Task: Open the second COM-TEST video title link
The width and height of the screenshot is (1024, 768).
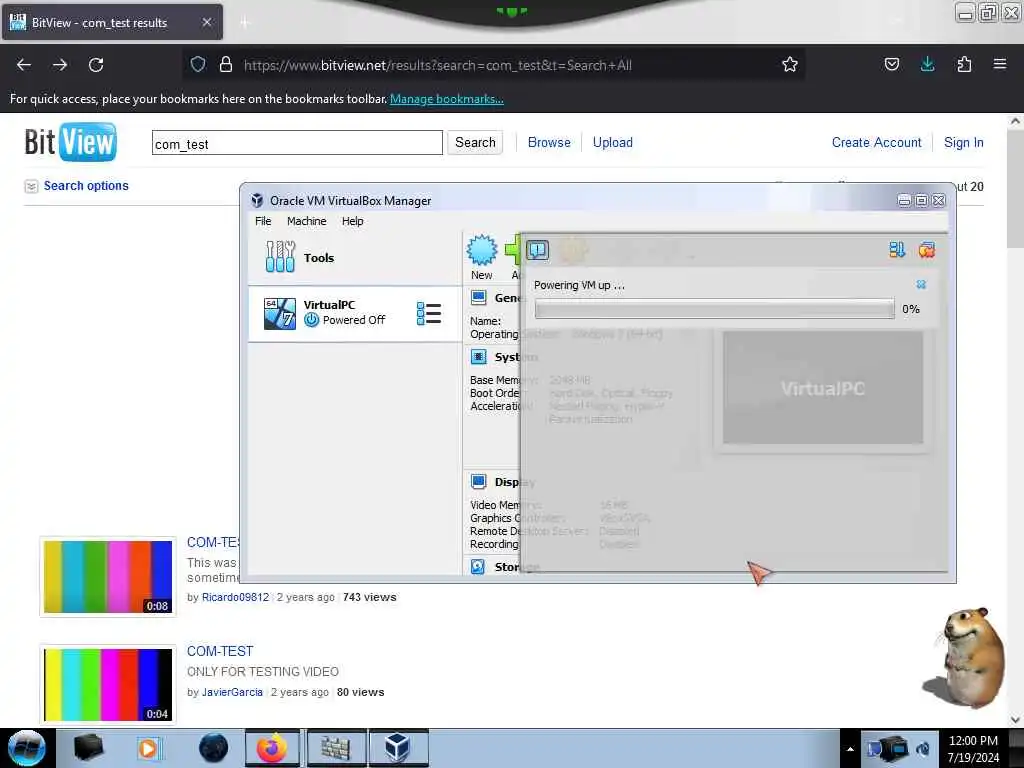Action: point(220,651)
